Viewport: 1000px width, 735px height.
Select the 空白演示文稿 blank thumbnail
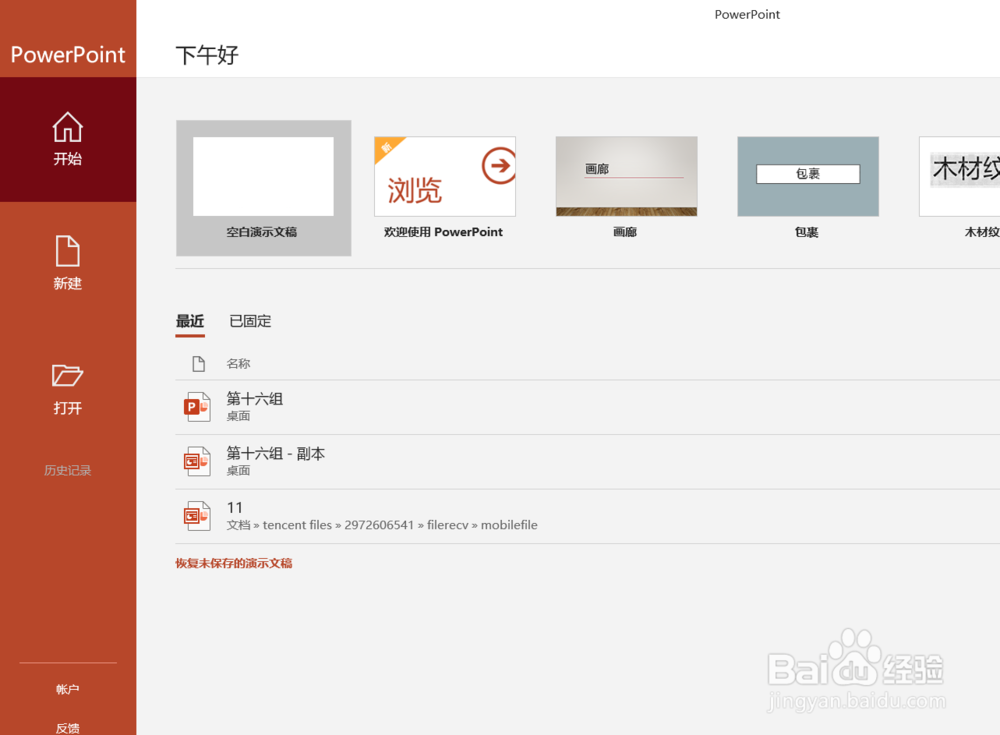pyautogui.click(x=263, y=176)
